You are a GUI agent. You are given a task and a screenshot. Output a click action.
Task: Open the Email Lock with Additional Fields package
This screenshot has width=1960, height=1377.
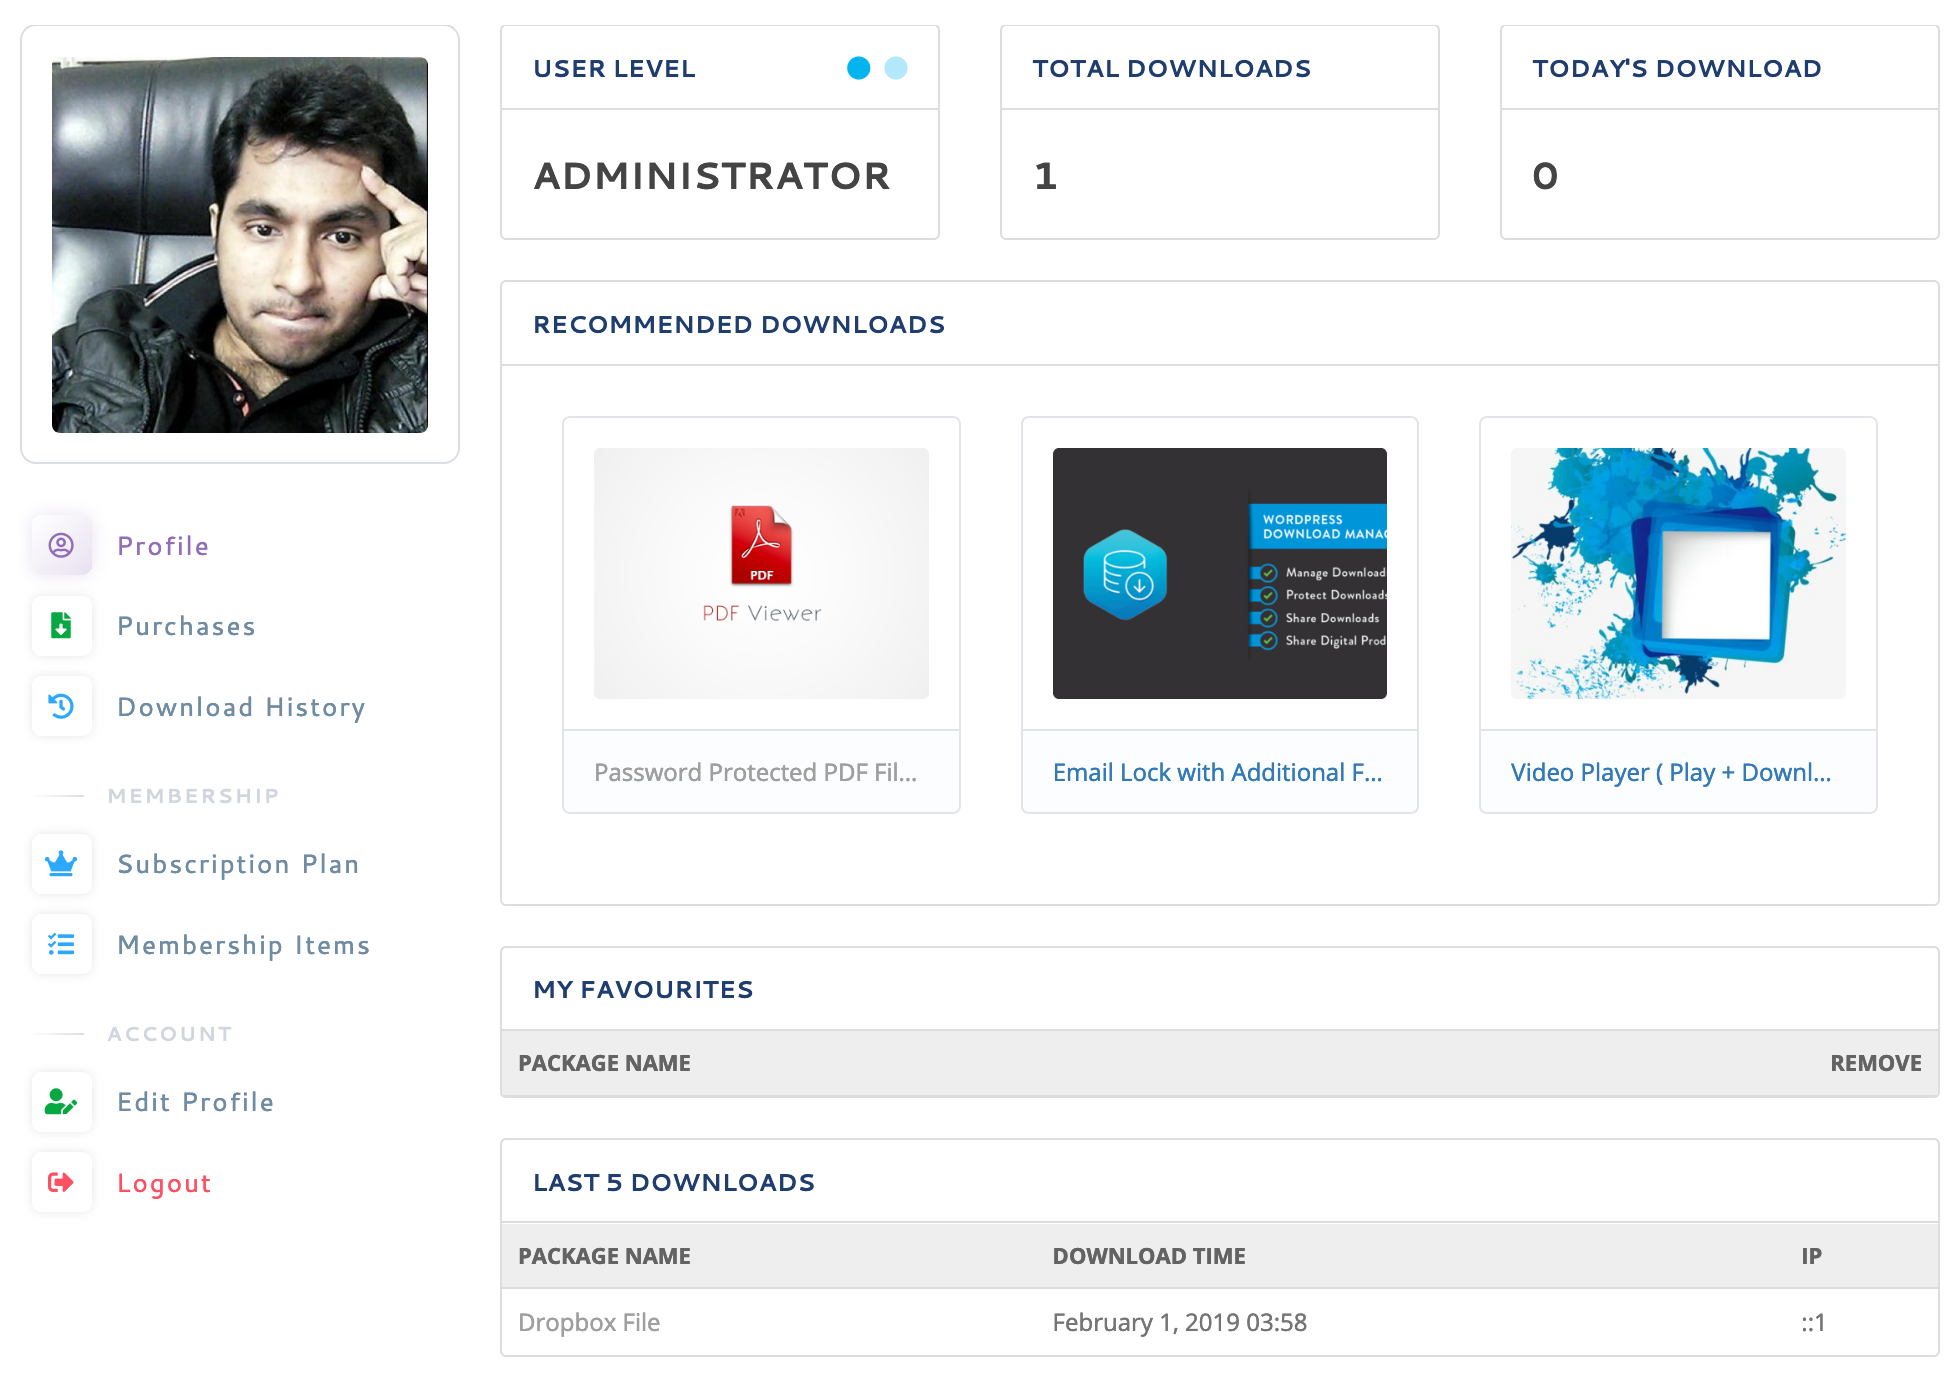1218,771
